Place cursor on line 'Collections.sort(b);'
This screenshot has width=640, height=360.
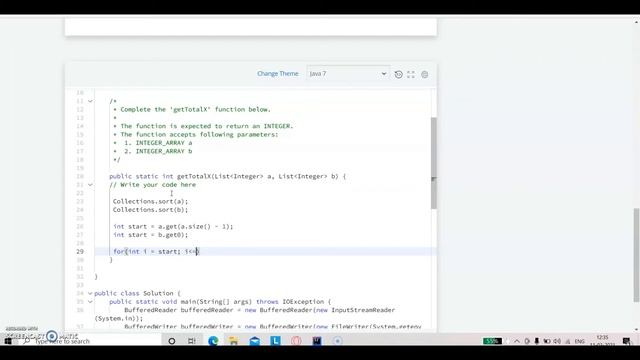click(150, 210)
